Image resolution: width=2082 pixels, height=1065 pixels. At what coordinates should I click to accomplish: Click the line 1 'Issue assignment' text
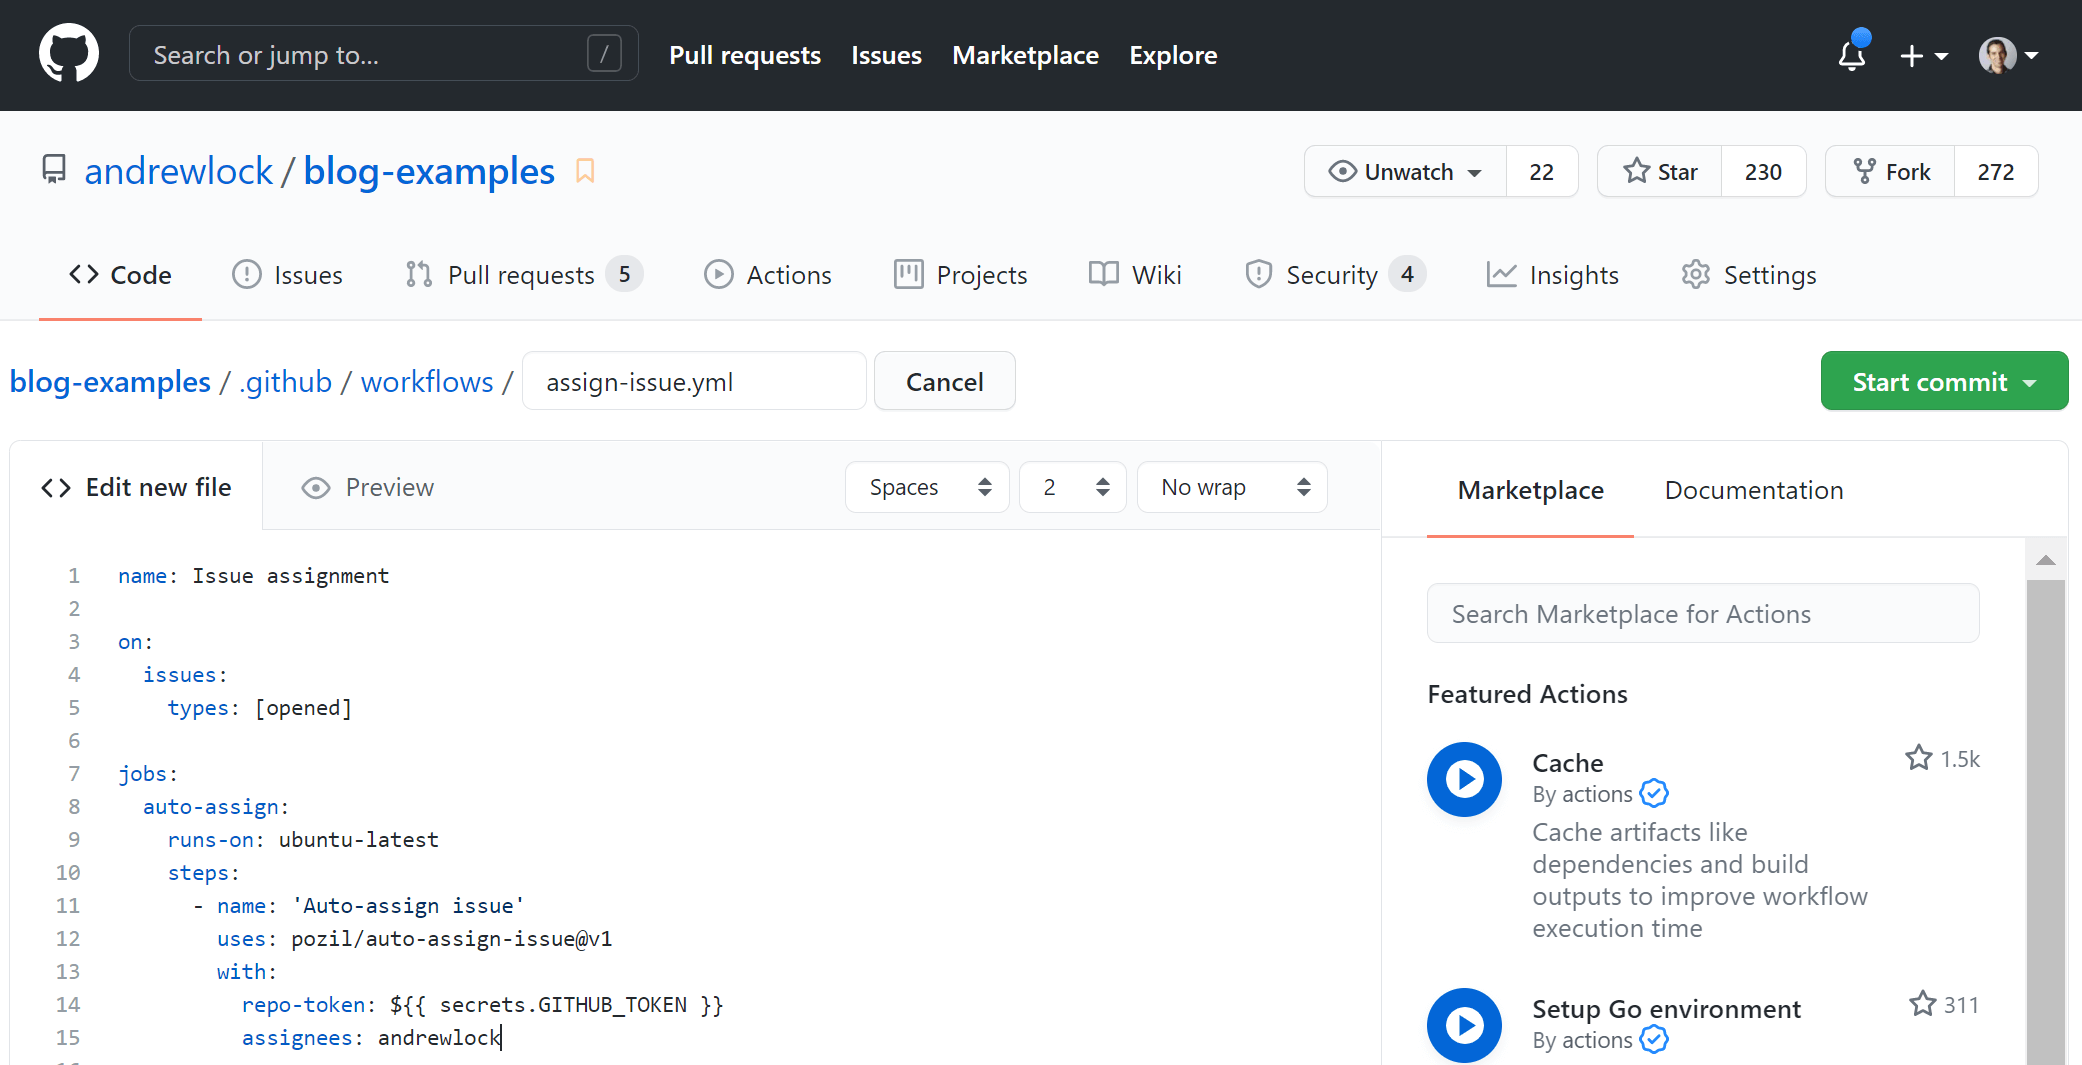click(x=290, y=575)
